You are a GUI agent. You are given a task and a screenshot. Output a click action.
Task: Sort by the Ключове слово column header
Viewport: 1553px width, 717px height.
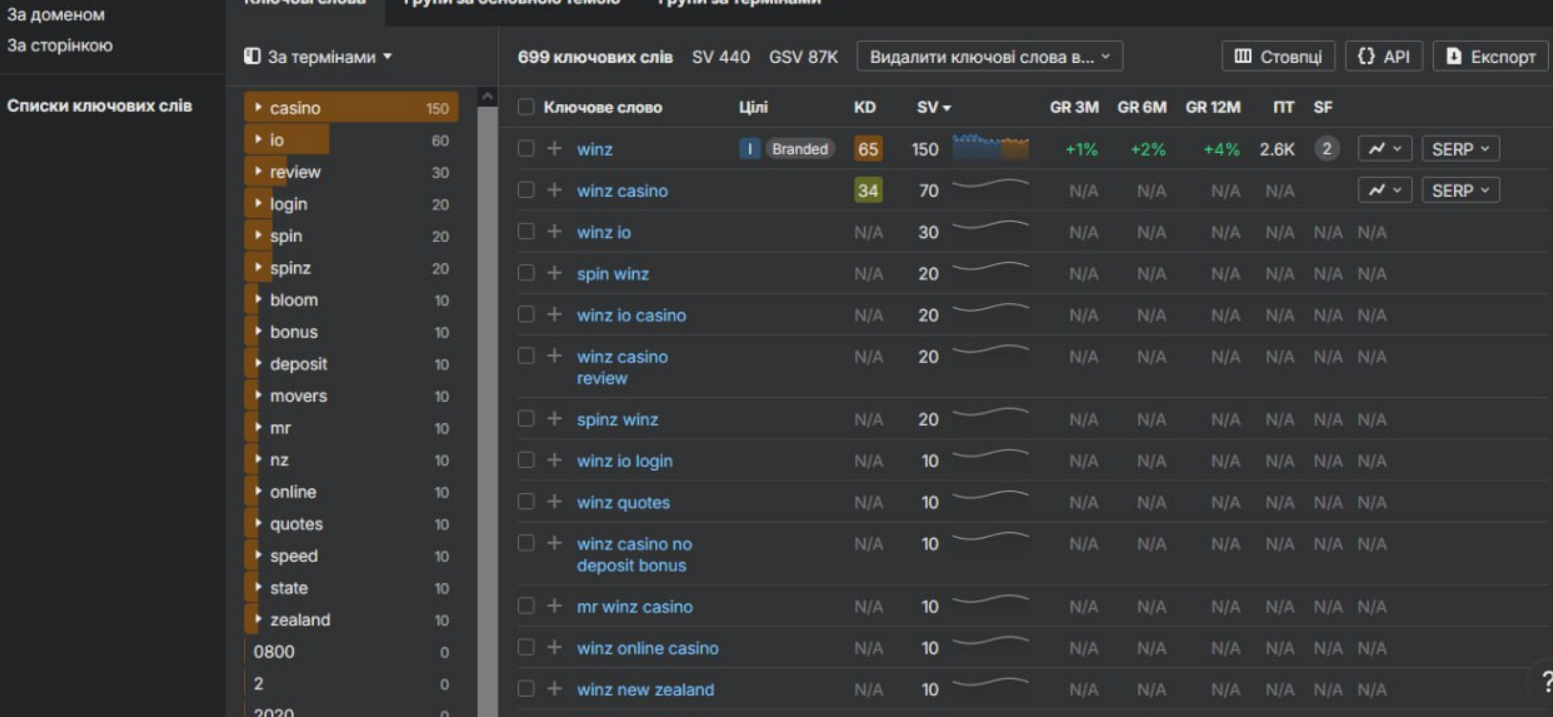(x=602, y=107)
